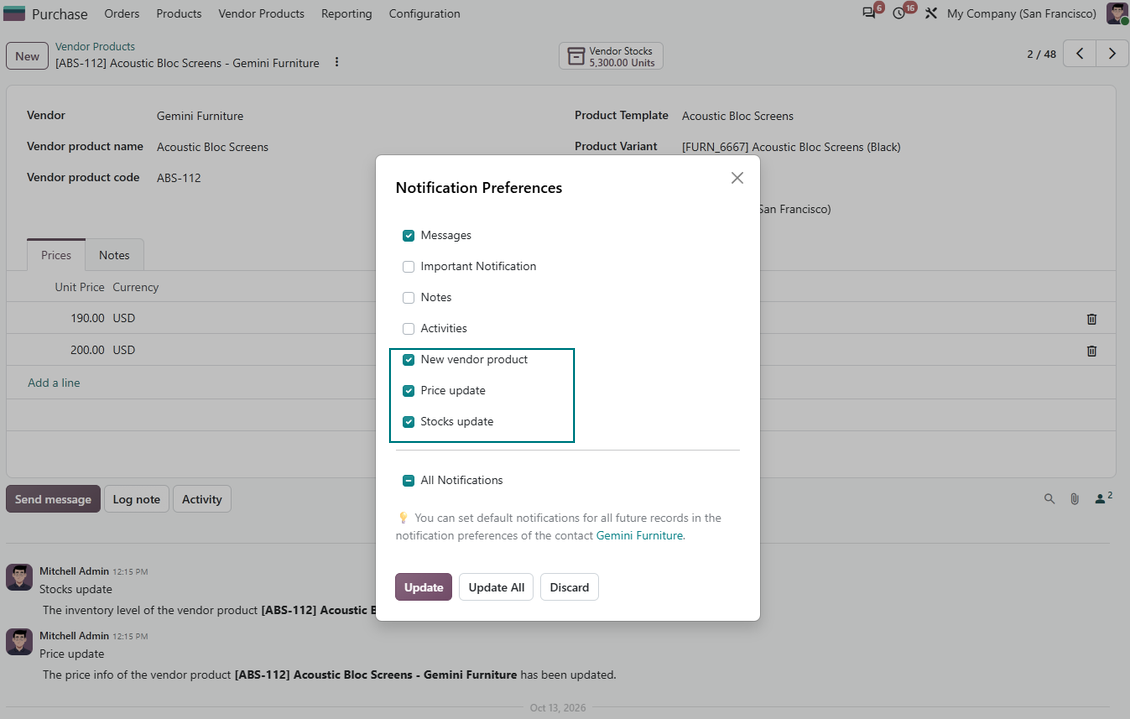The image size is (1130, 719).
Task: Click the Activity button
Action: [x=202, y=499]
